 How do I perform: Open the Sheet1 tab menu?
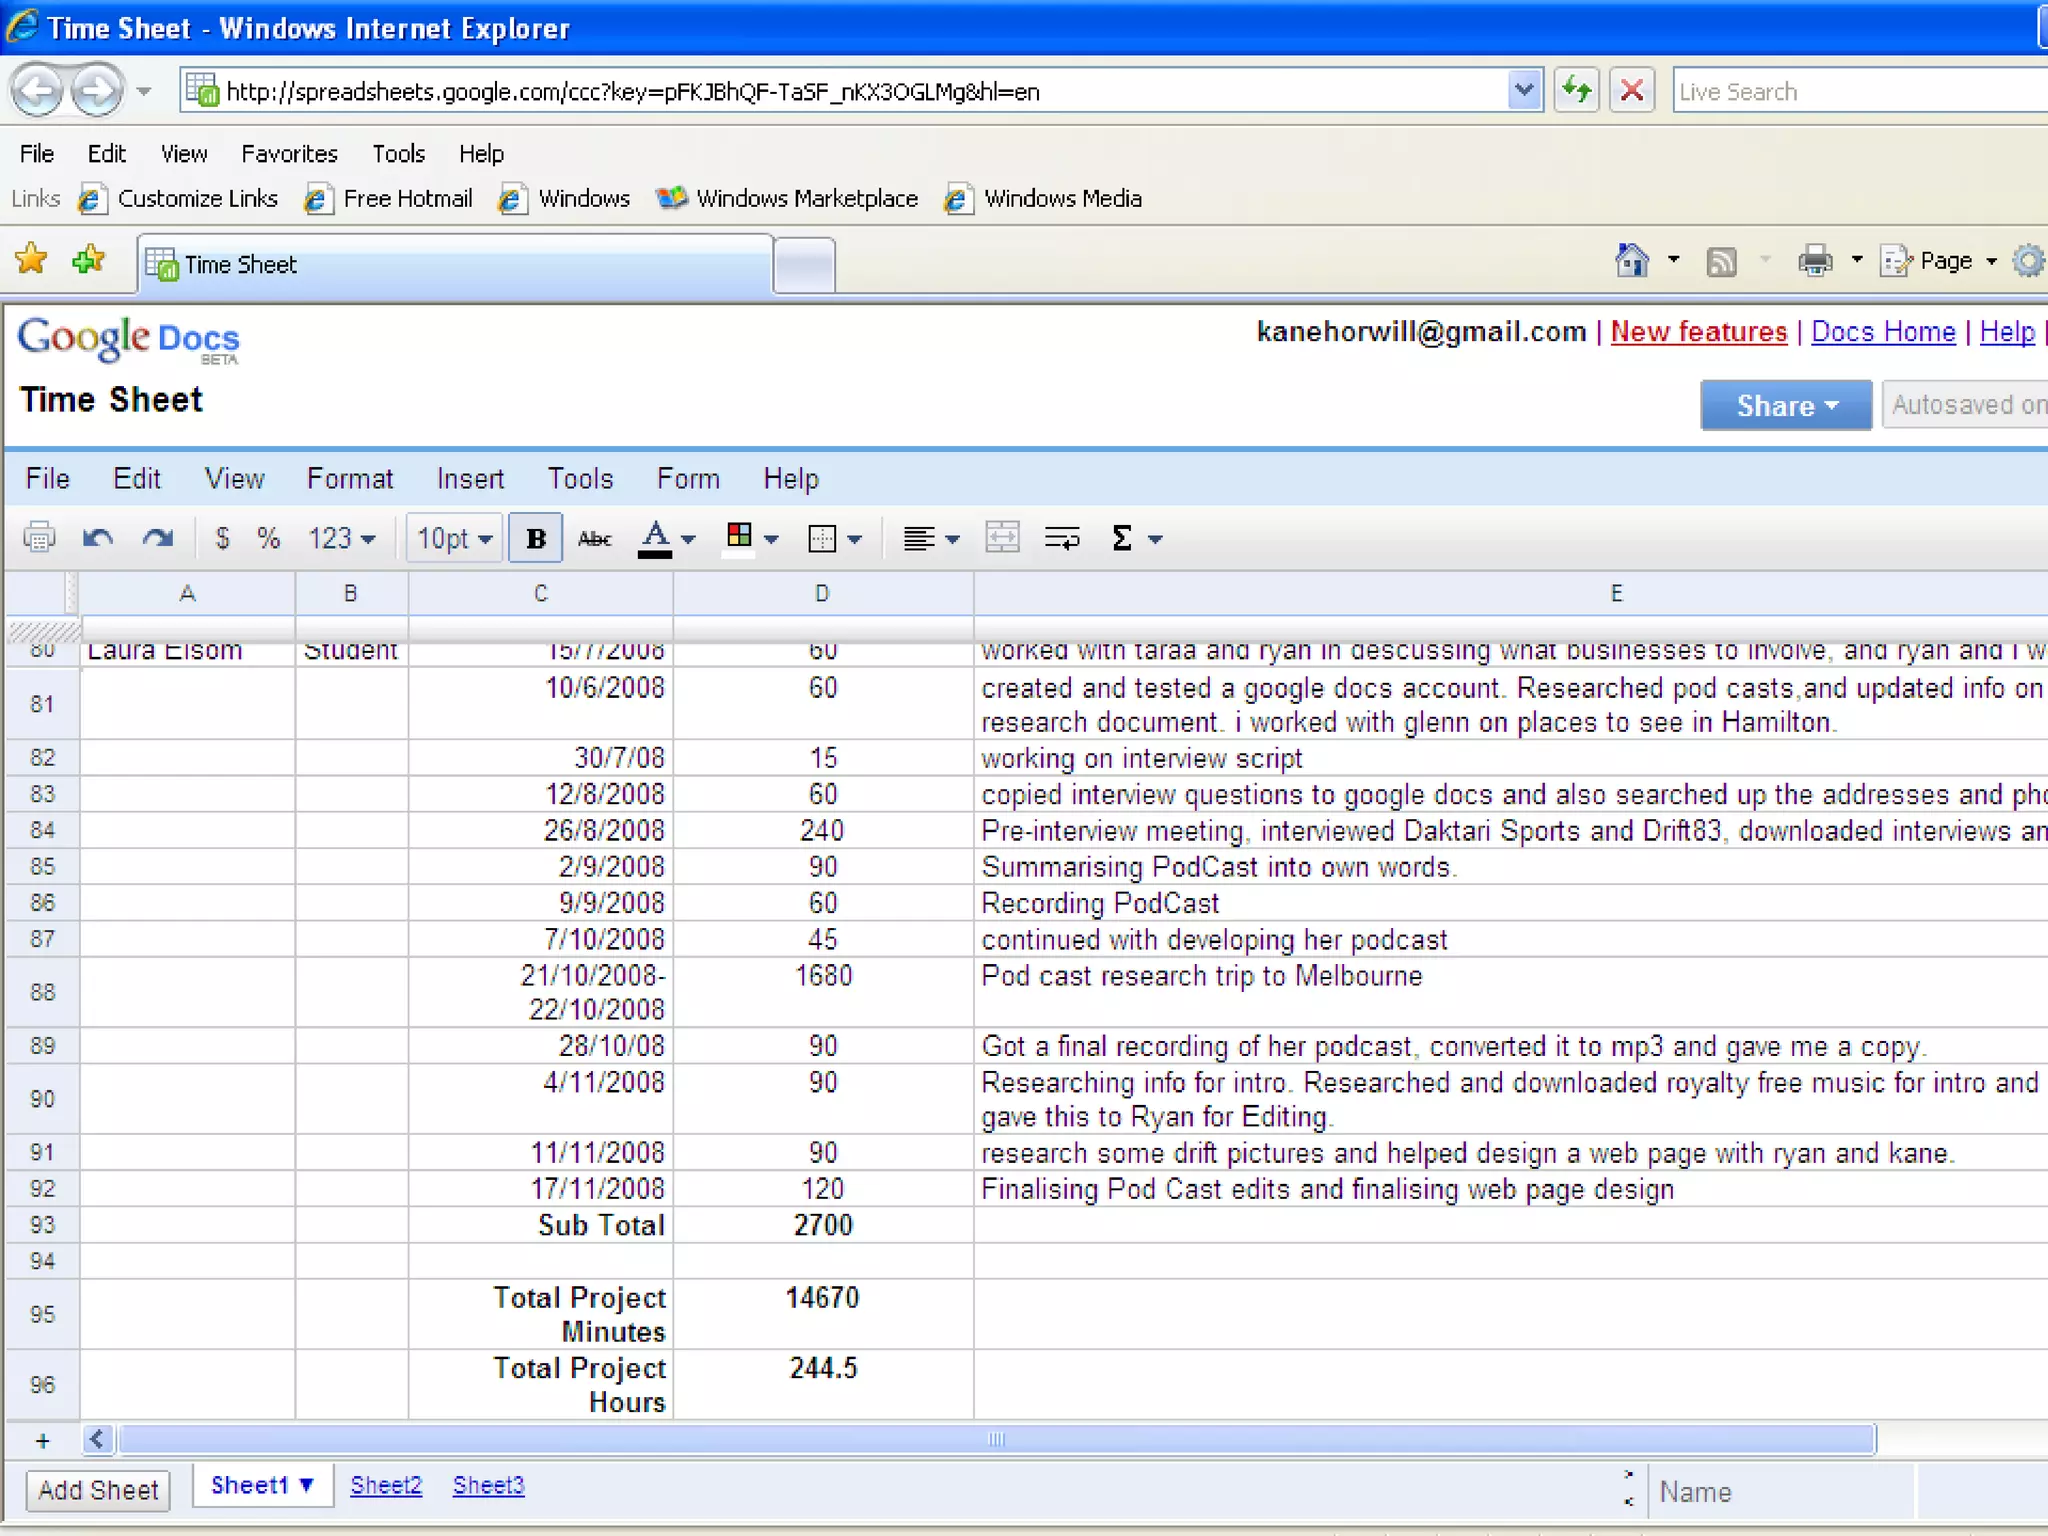307,1485
